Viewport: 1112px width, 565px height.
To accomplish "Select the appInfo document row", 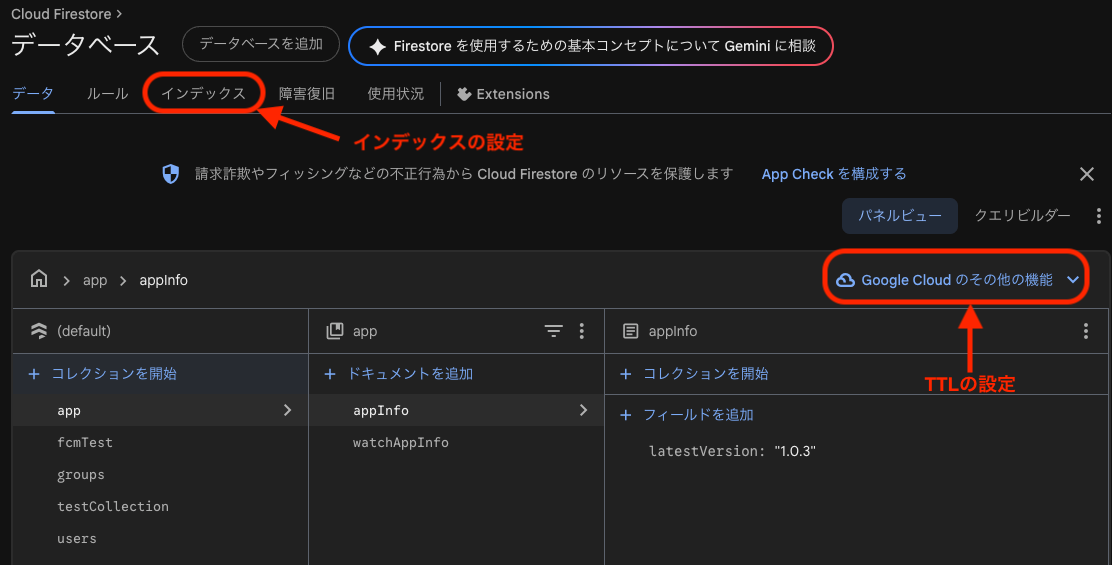I will pos(456,410).
